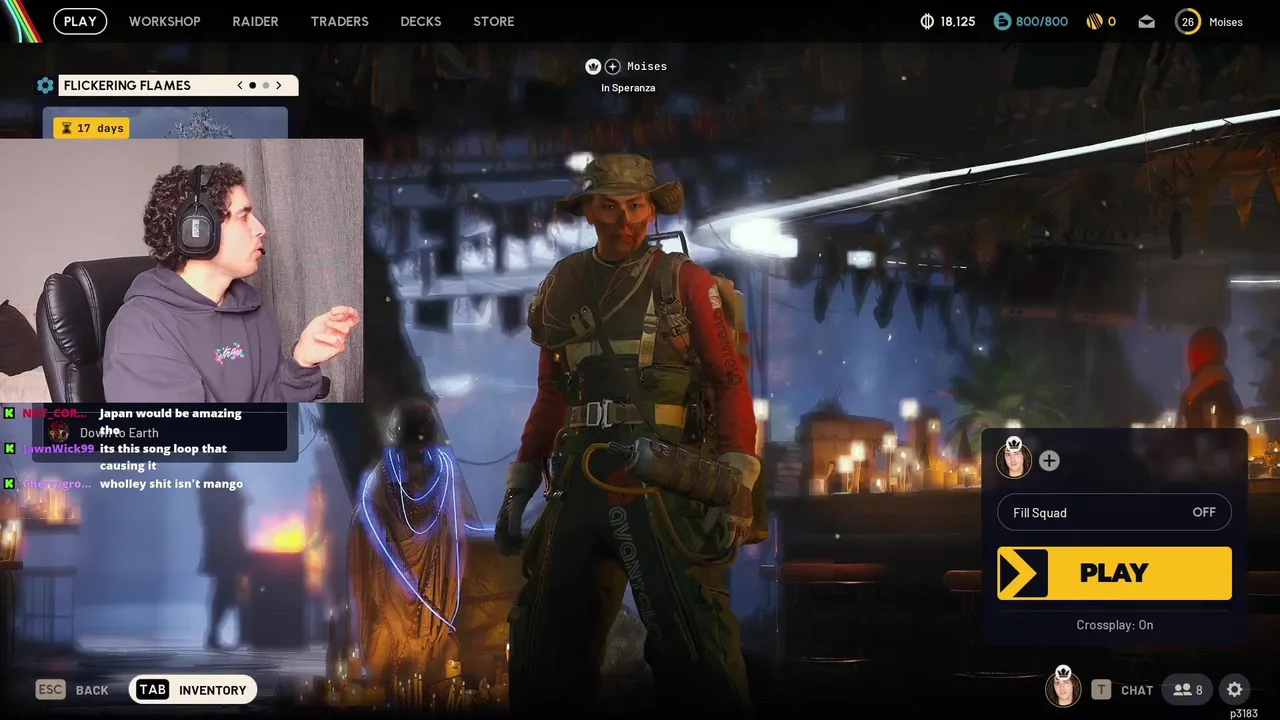
Task: Click the blue token icon beside 800/800
Action: 1002,21
